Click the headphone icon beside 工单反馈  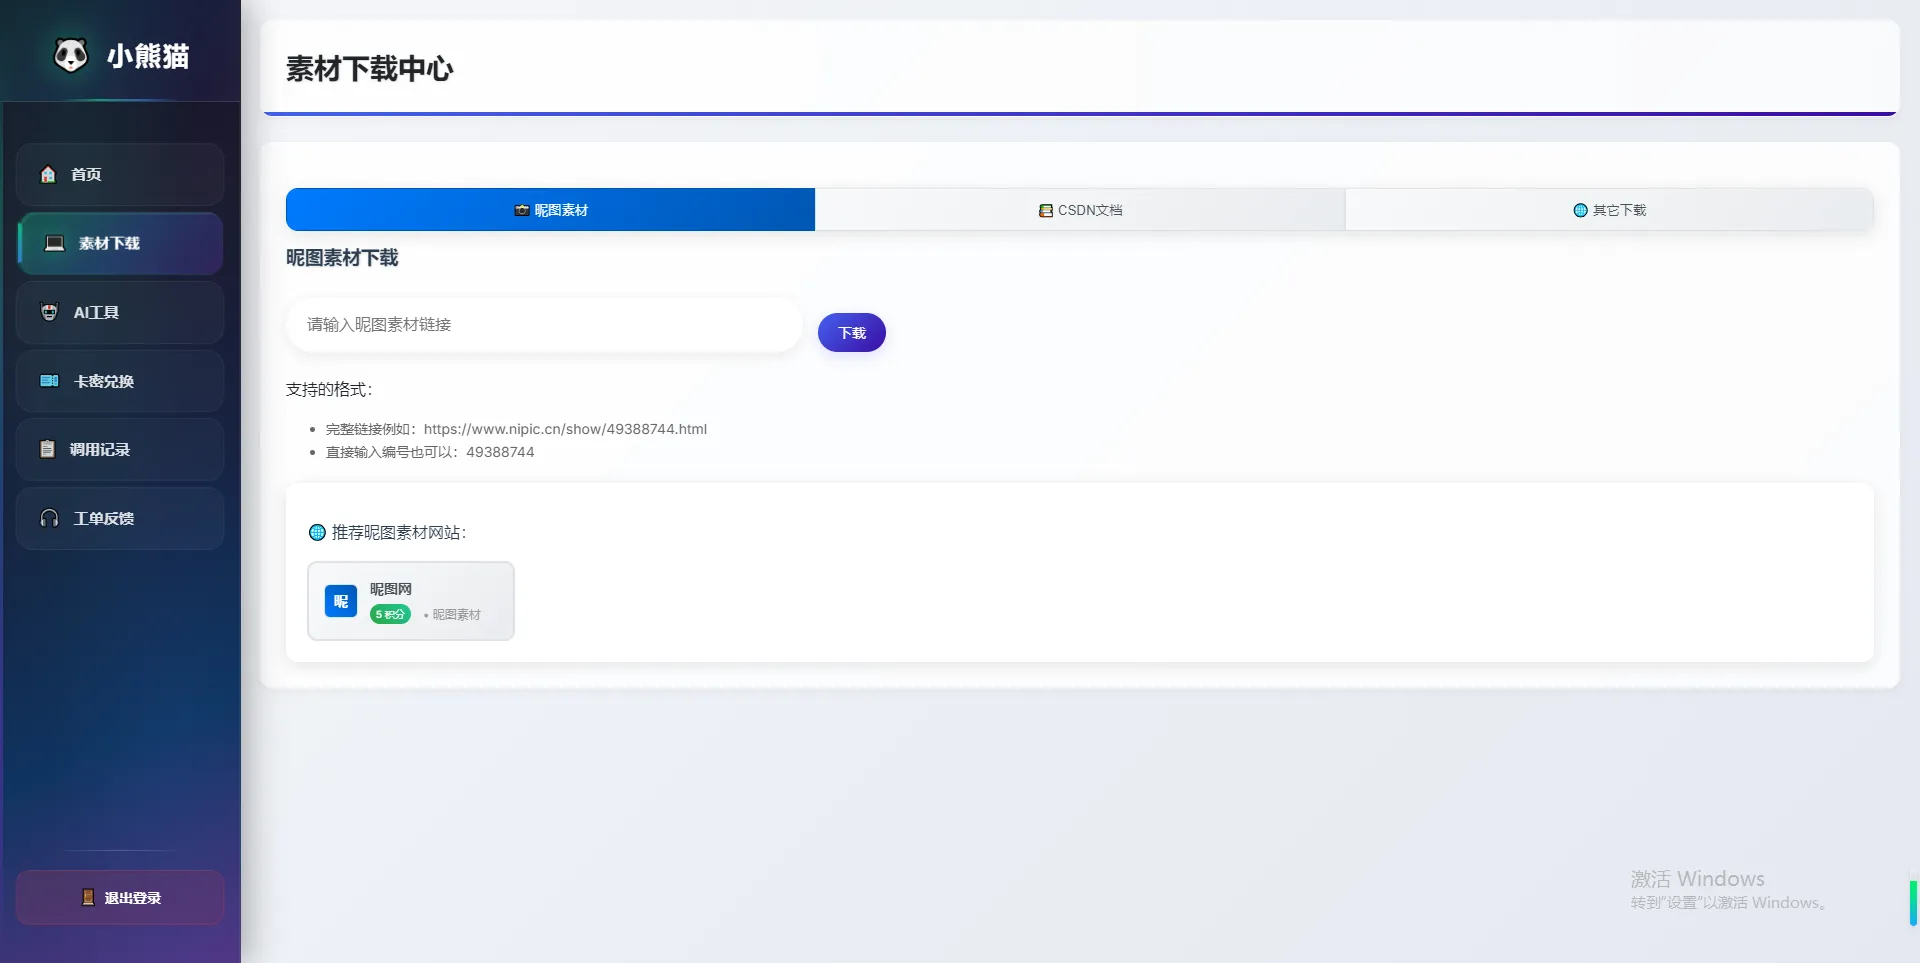pos(49,518)
